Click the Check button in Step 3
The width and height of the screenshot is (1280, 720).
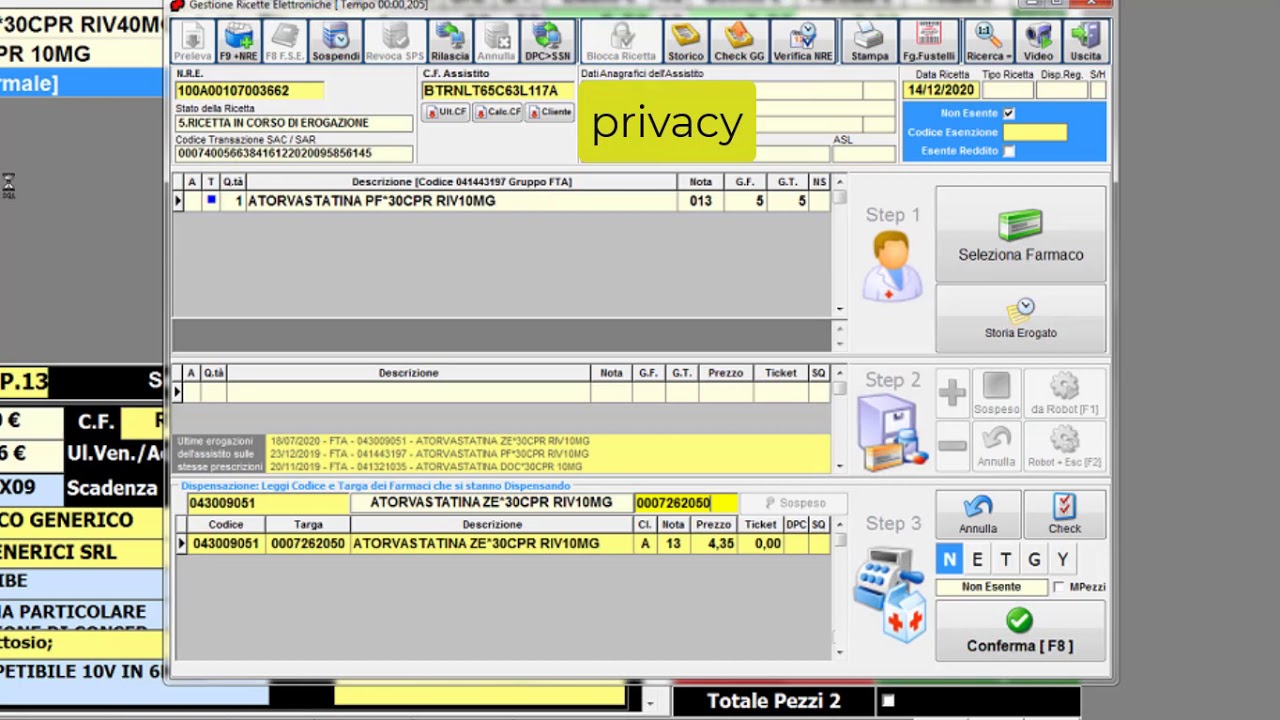(x=1064, y=514)
